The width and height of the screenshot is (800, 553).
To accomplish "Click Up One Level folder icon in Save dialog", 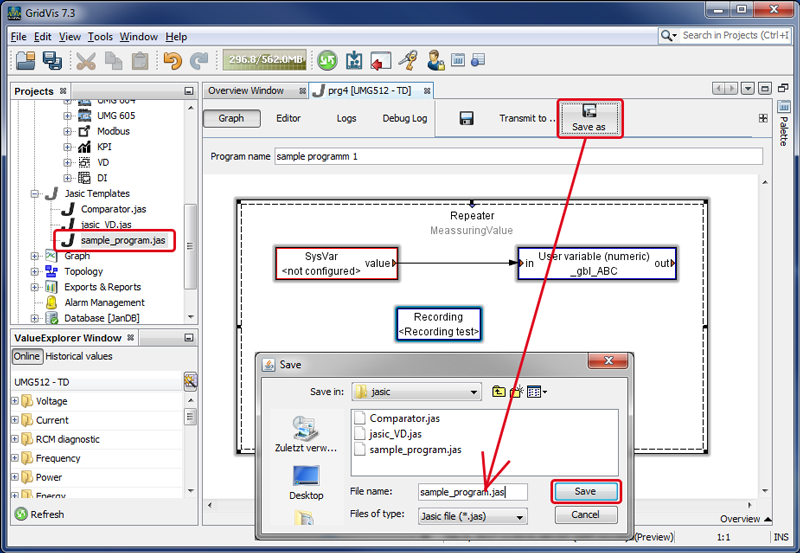I will point(498,391).
